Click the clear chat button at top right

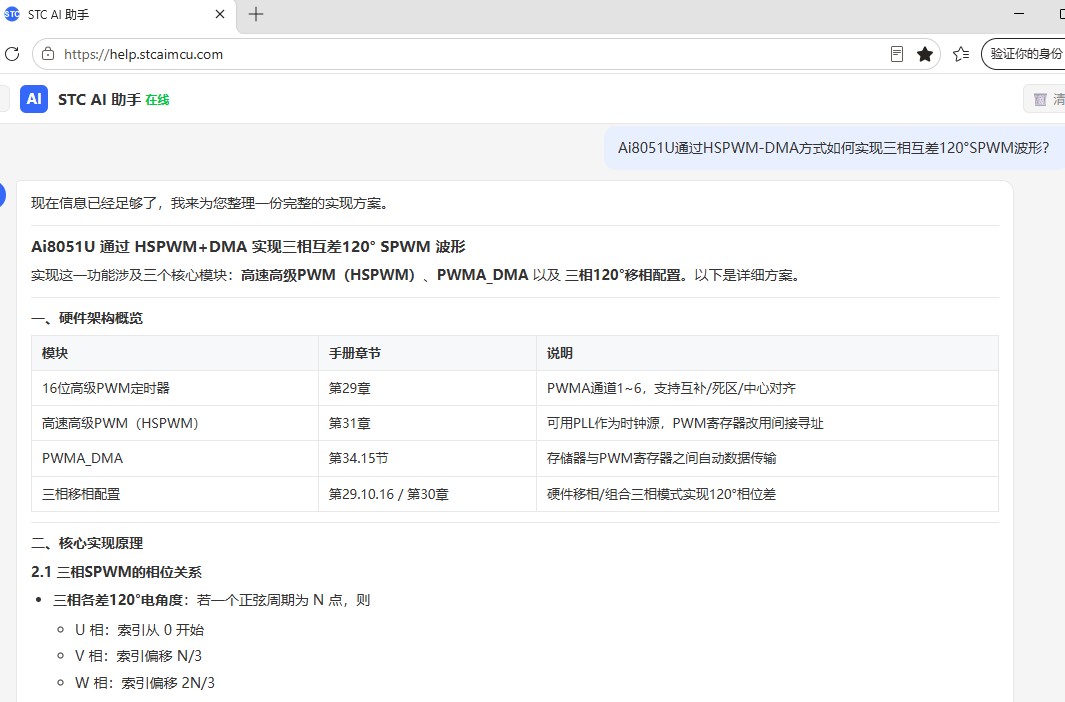tap(1045, 99)
